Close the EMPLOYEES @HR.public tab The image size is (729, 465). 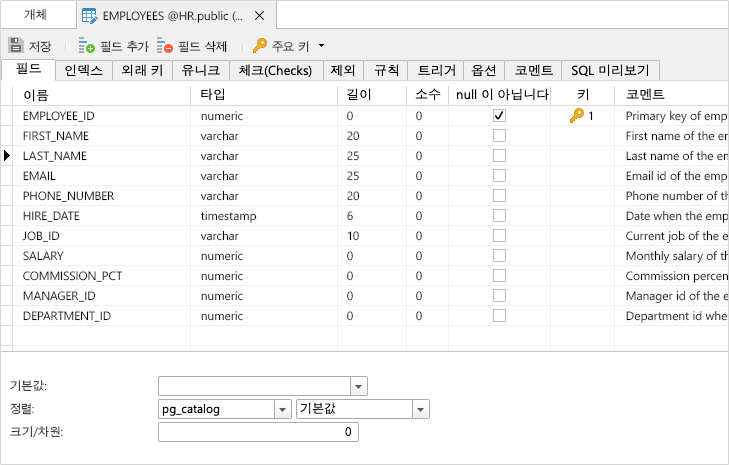click(x=260, y=16)
